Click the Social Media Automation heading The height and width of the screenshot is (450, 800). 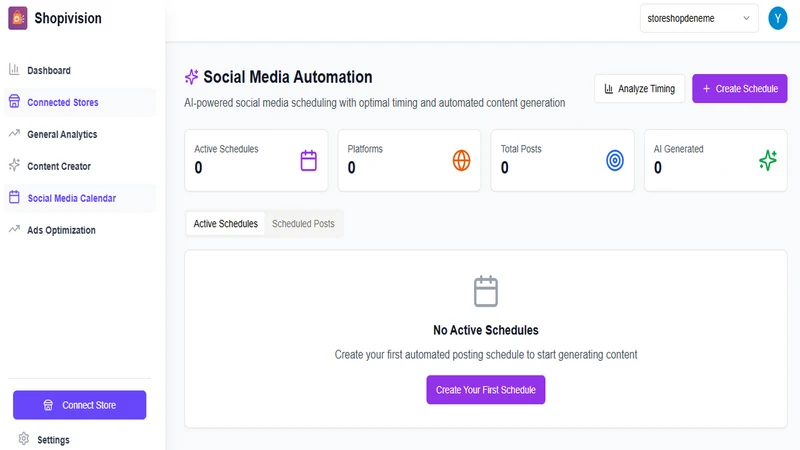point(288,77)
